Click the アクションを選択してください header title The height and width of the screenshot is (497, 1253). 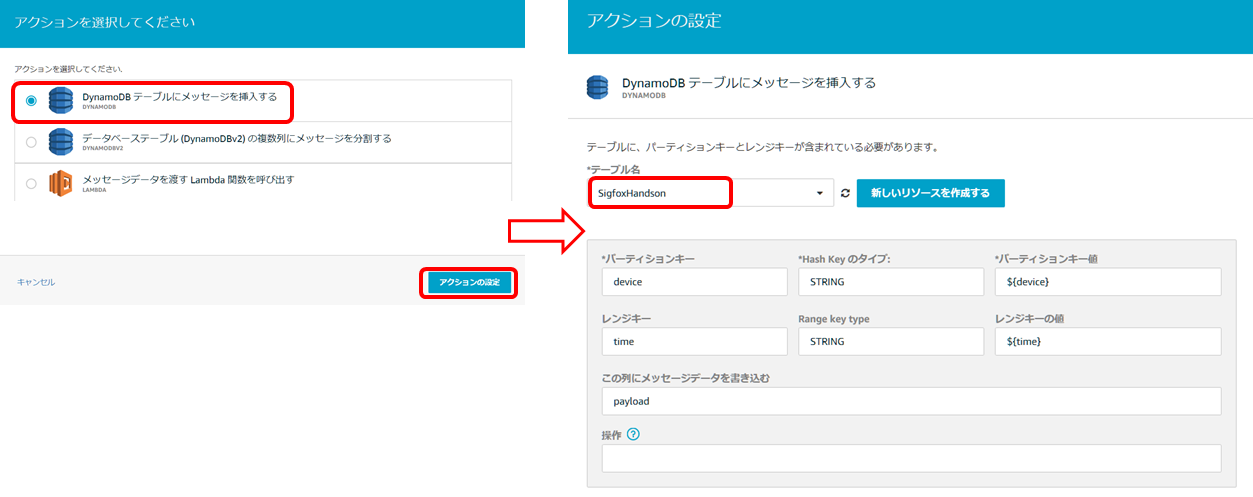[105, 20]
